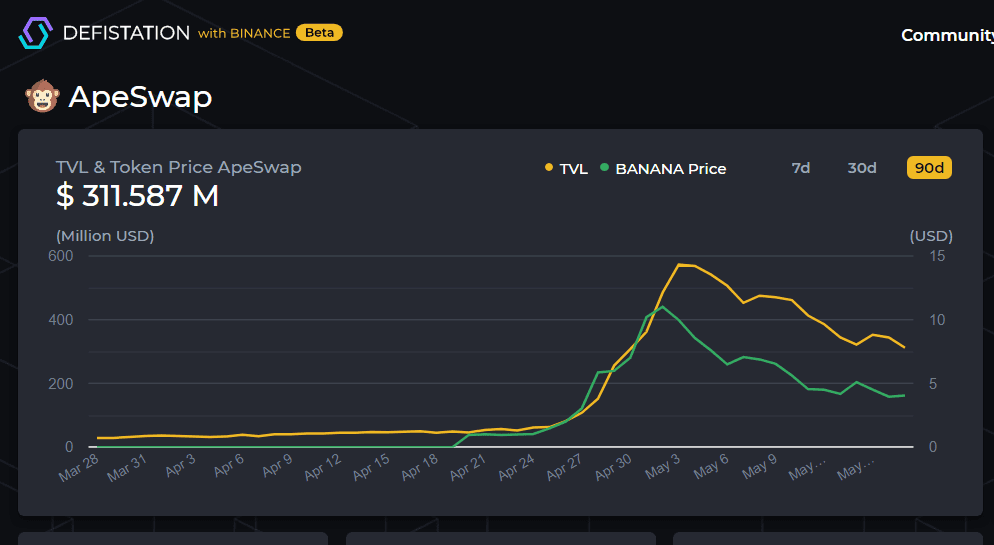Click the Apr 30 x-axis date label
The height and width of the screenshot is (545, 994).
[613, 468]
